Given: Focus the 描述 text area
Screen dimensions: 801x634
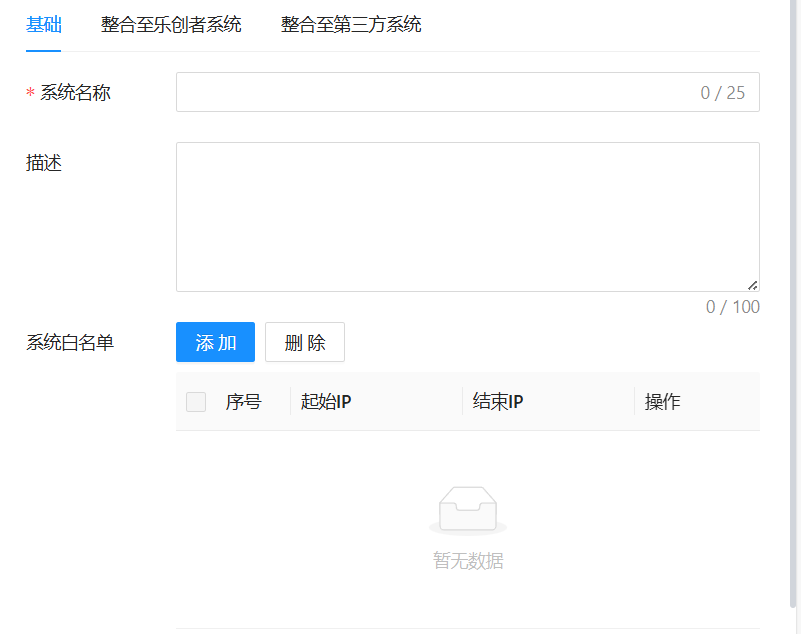Looking at the screenshot, I should [x=467, y=216].
